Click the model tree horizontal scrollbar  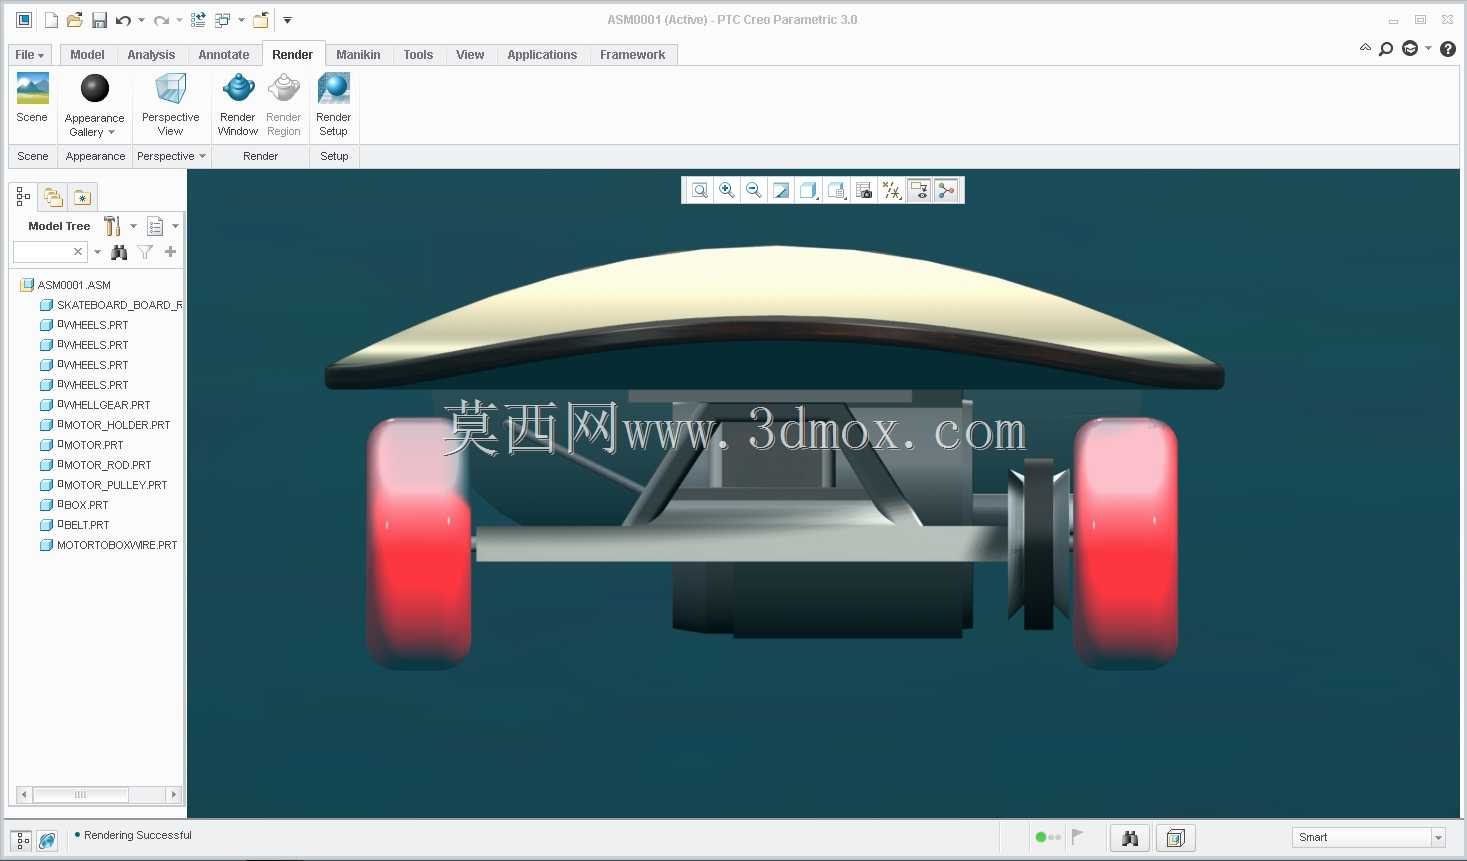[x=80, y=795]
